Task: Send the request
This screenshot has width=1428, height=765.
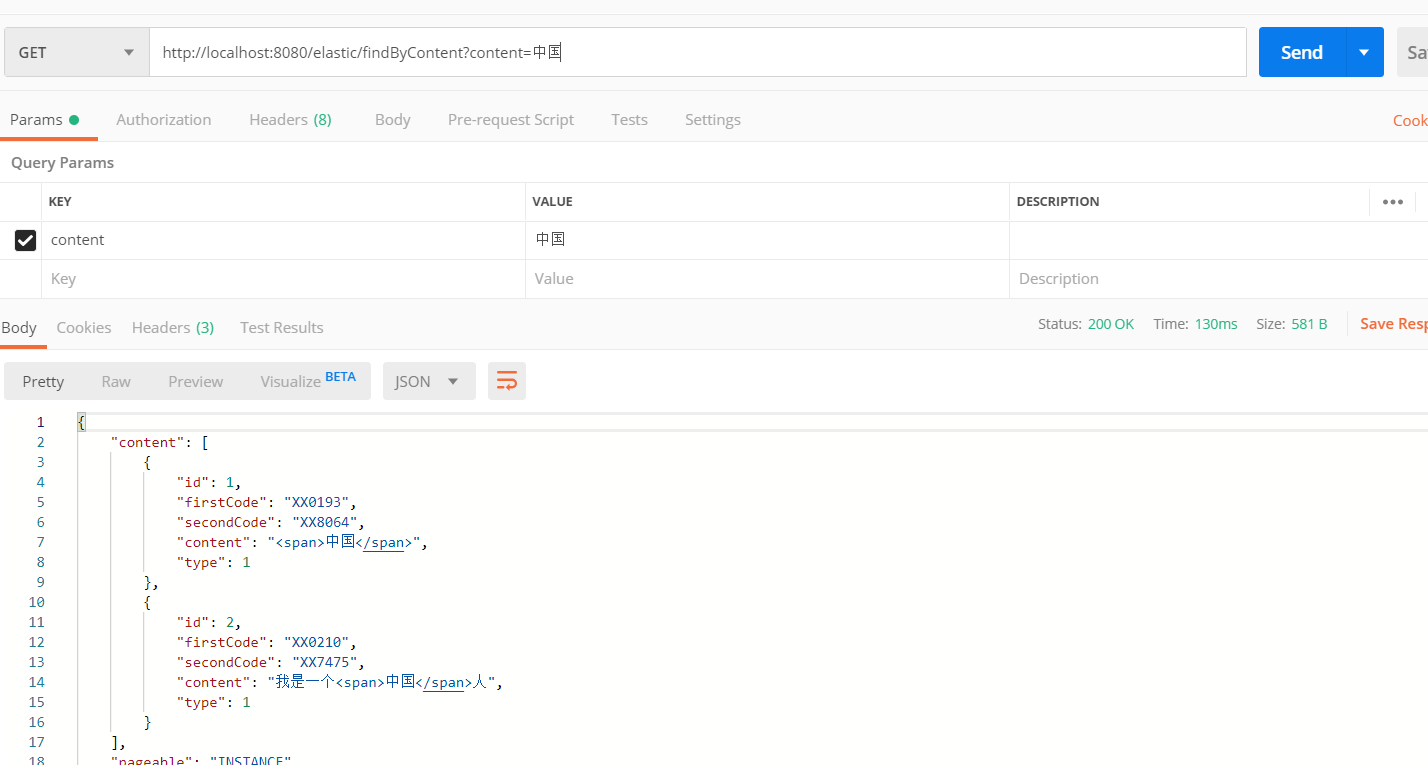Action: click(x=1302, y=52)
